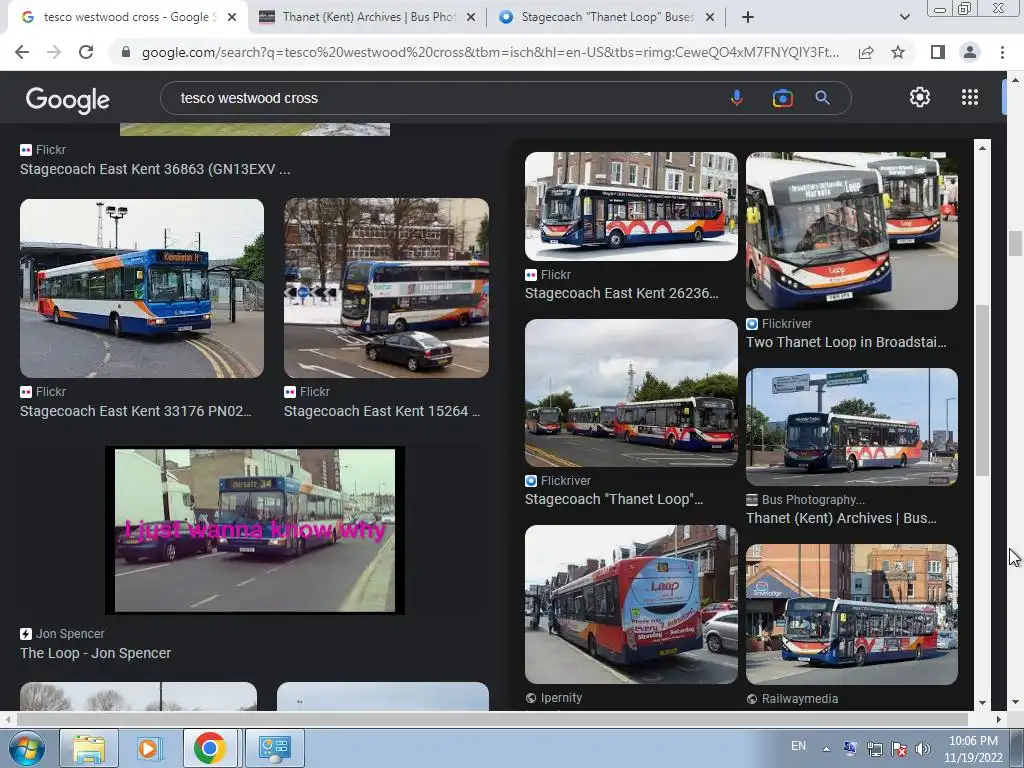This screenshot has height=768, width=1024.
Task: Open Stagecoach East Kent 33176 bus thumbnail
Action: (142, 288)
